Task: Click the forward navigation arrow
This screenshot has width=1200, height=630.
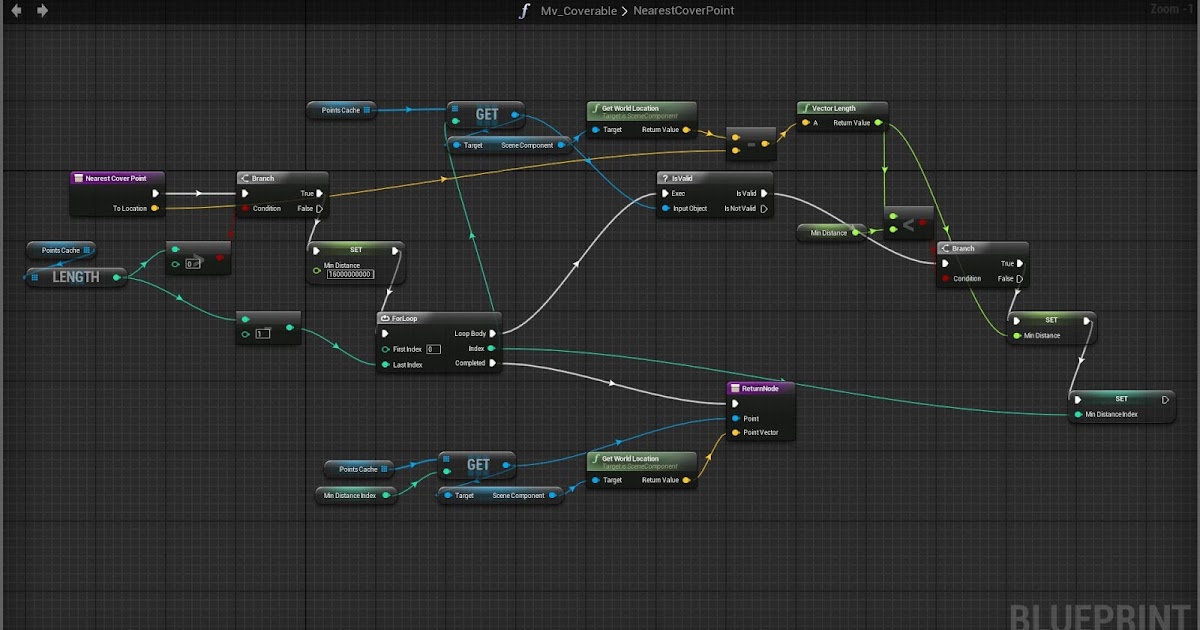Action: click(x=40, y=9)
